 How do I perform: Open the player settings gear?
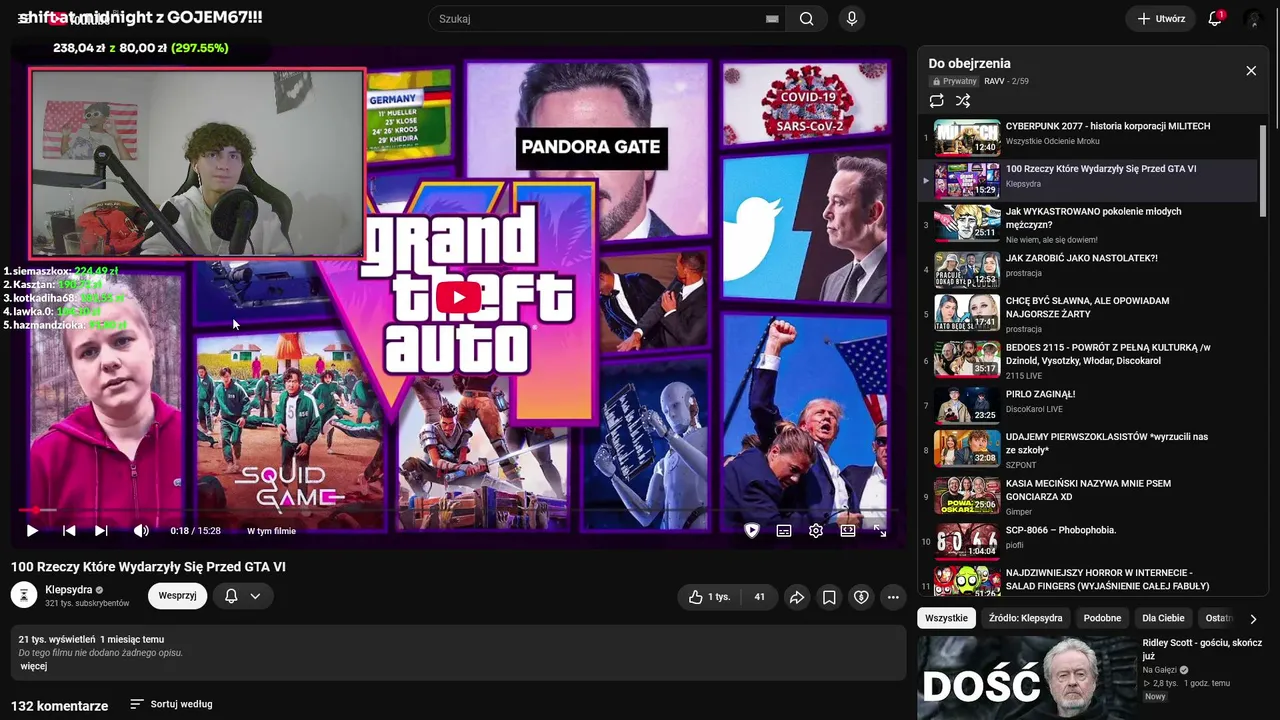click(816, 531)
